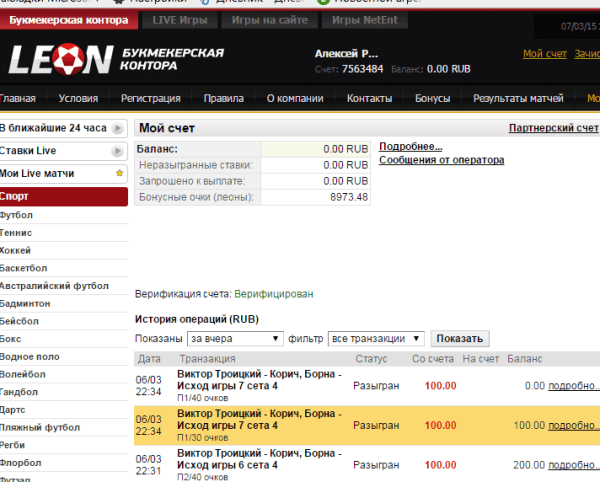Open Сообщения от оператора link
600x482 pixels.
pos(442,160)
